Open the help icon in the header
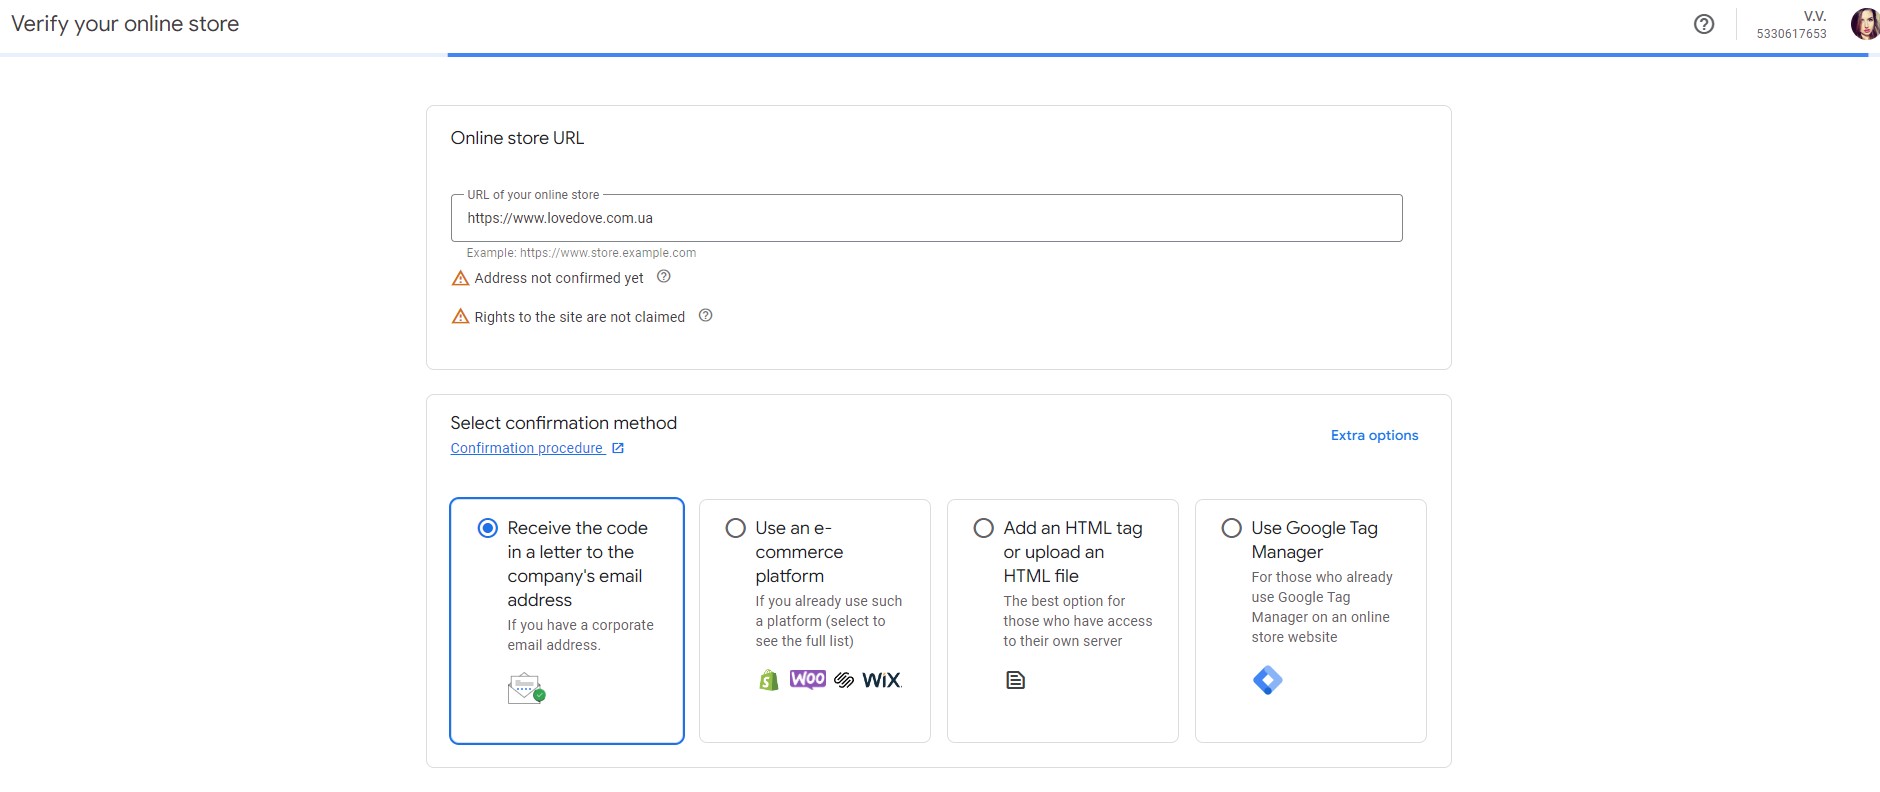The width and height of the screenshot is (1880, 792). tap(1704, 24)
